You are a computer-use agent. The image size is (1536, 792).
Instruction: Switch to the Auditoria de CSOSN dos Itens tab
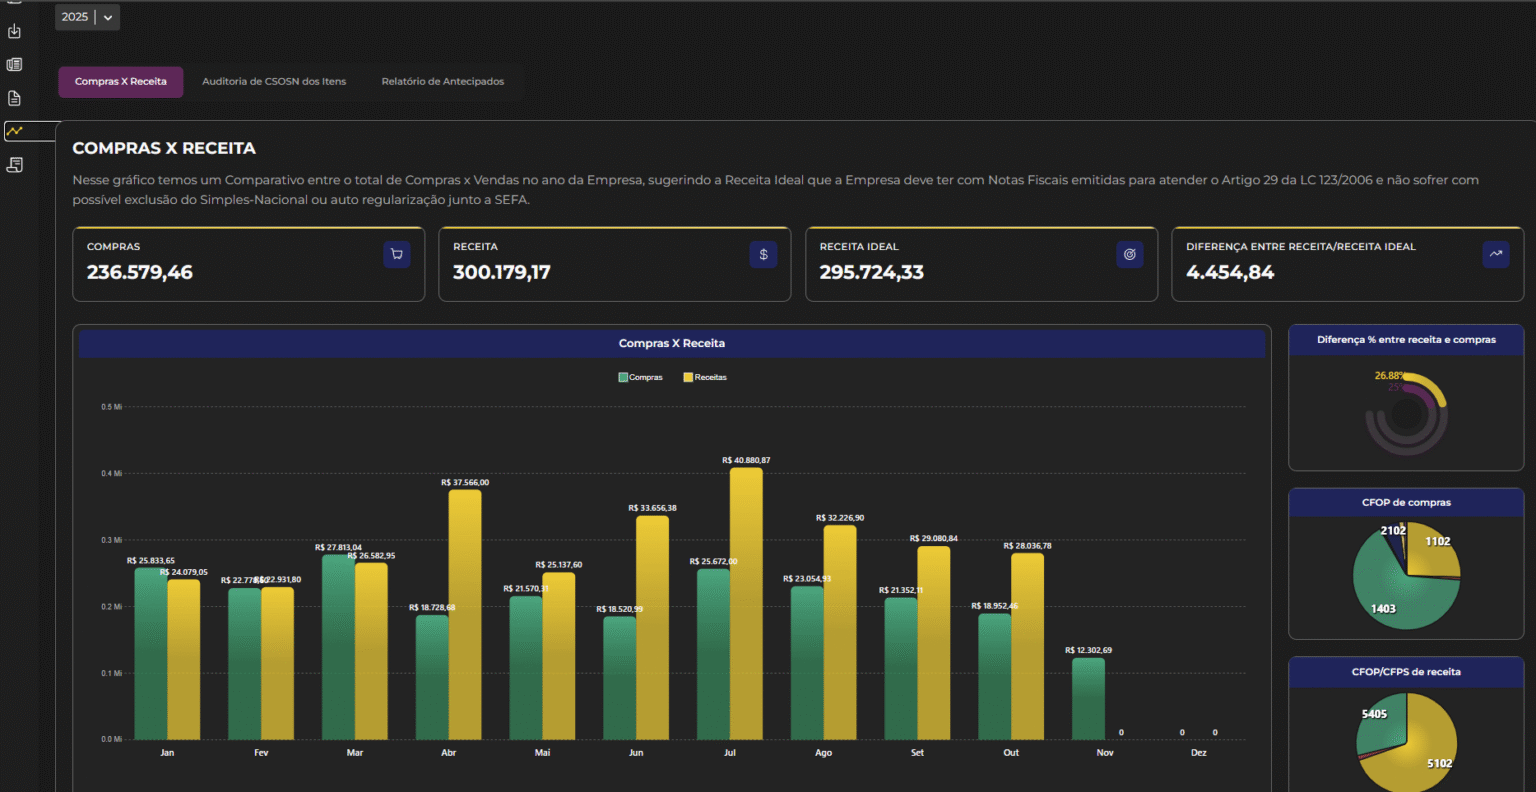(274, 81)
